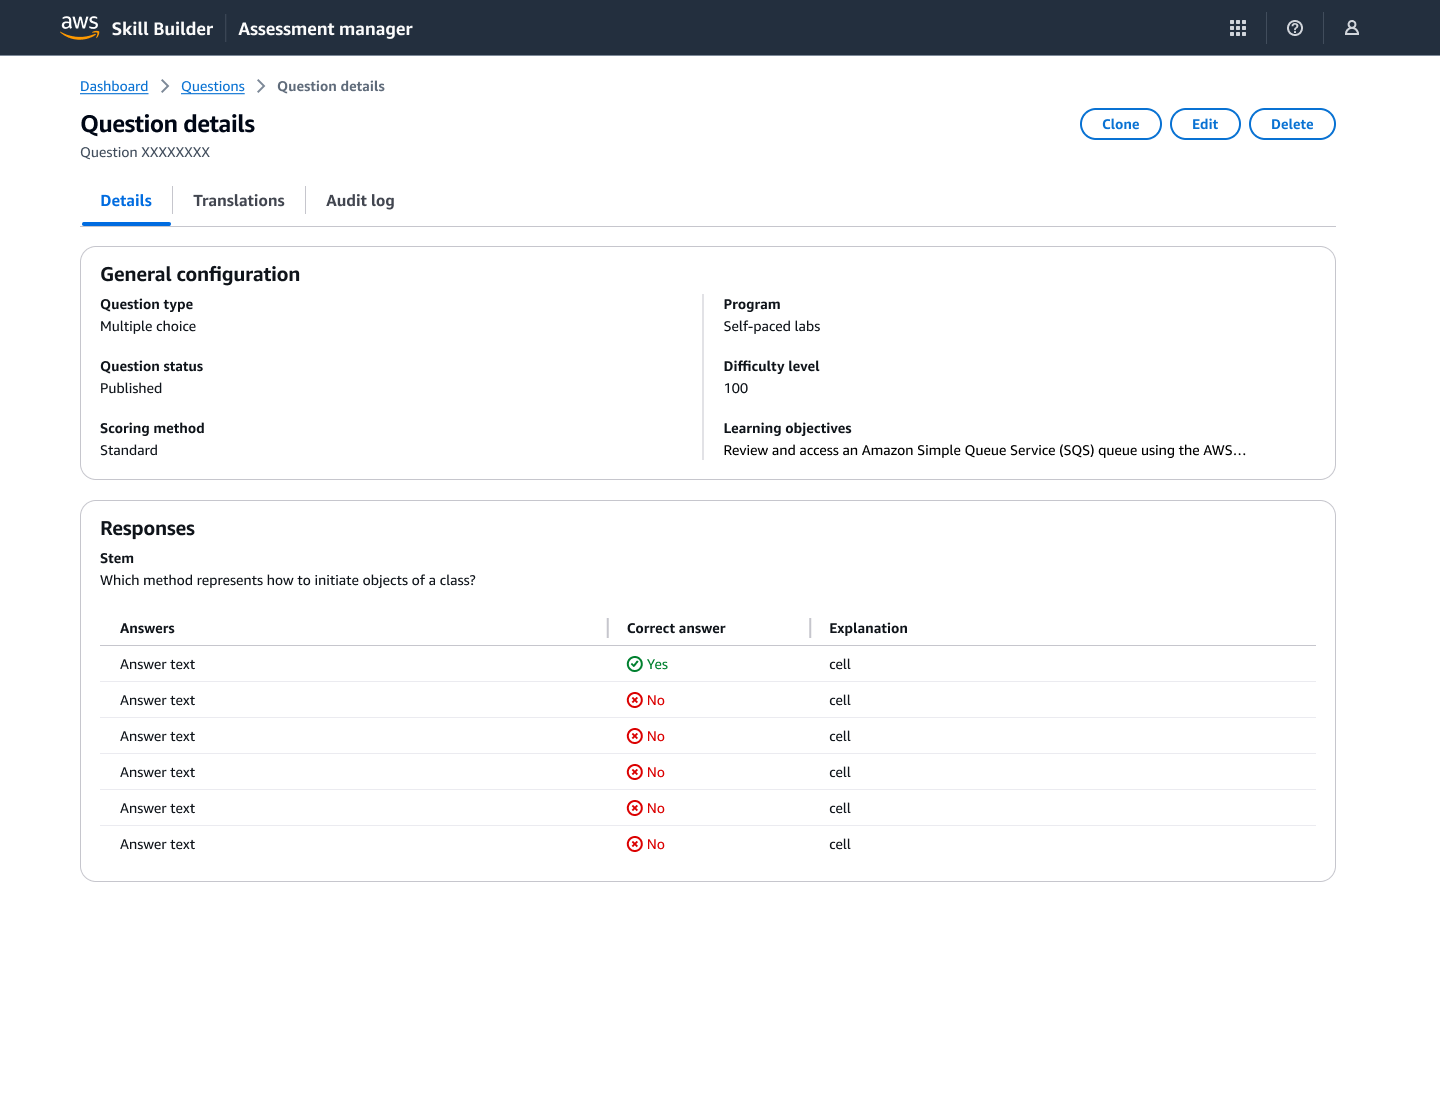
Task: Switch to the Translations tab
Action: pyautogui.click(x=239, y=201)
